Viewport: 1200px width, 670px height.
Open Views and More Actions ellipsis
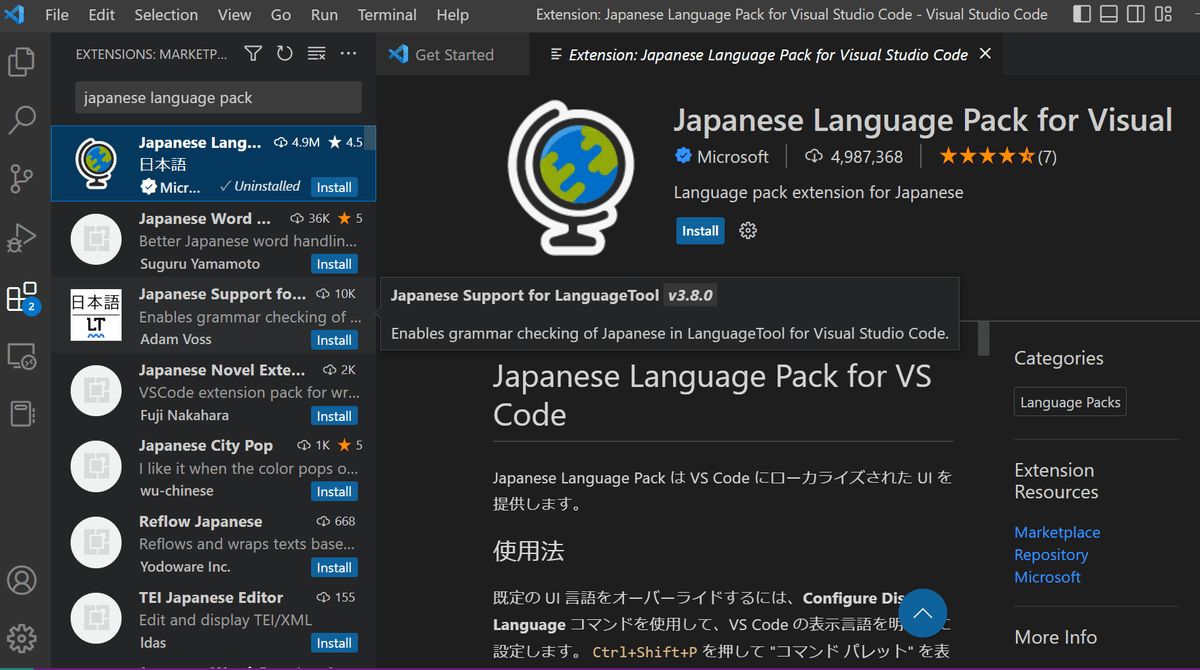[348, 54]
